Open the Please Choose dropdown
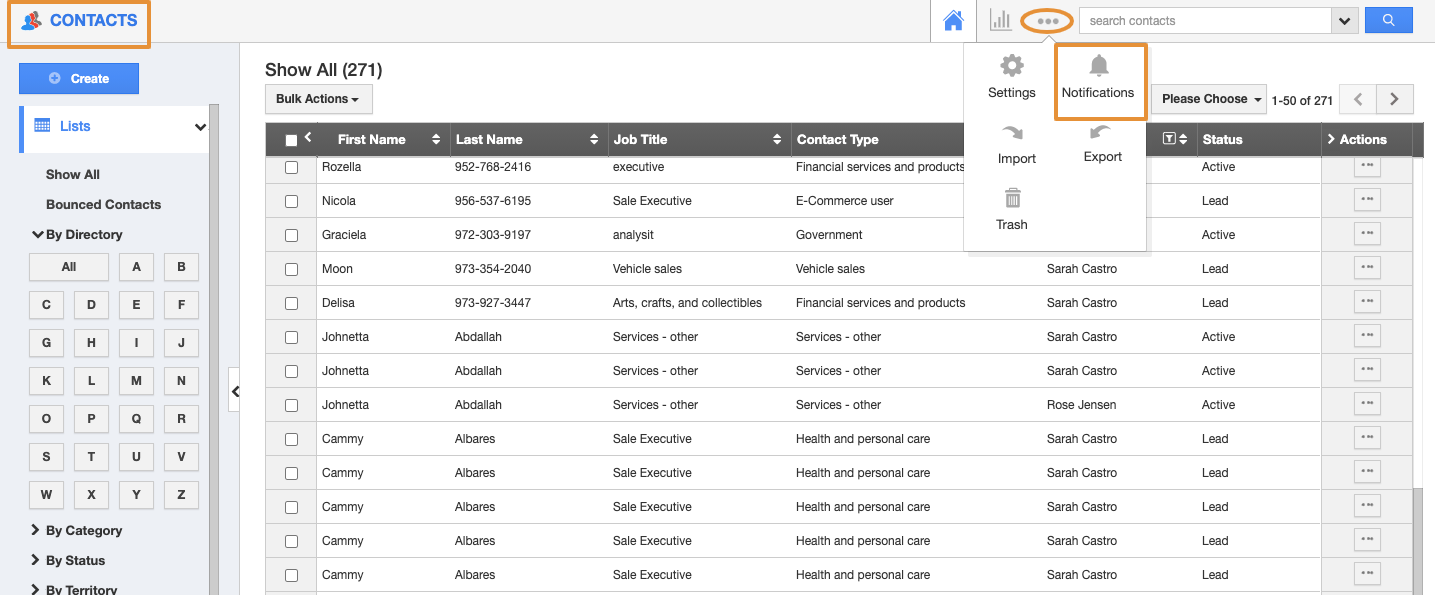Image resolution: width=1435 pixels, height=595 pixels. coord(1209,99)
